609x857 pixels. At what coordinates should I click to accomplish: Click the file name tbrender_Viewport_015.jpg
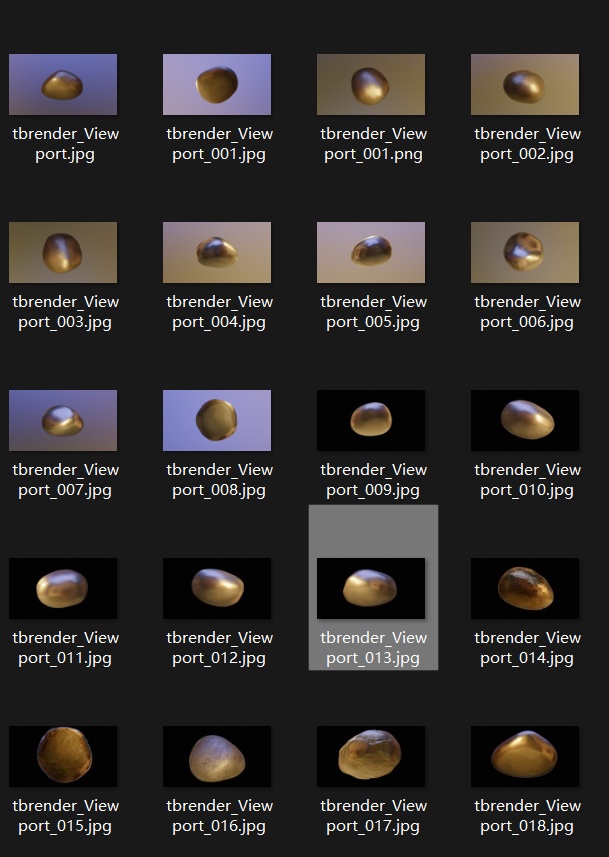(65, 815)
